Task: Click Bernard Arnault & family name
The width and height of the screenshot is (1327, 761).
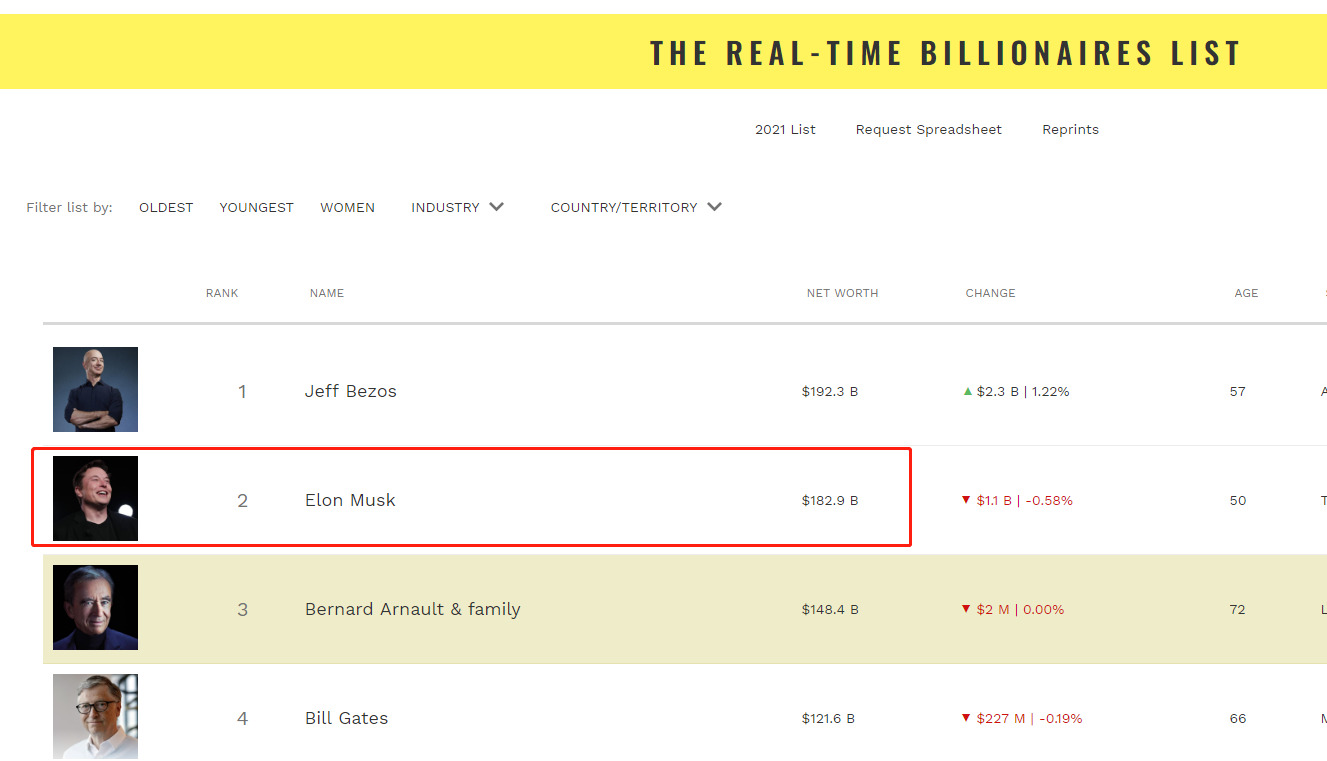Action: pos(413,609)
